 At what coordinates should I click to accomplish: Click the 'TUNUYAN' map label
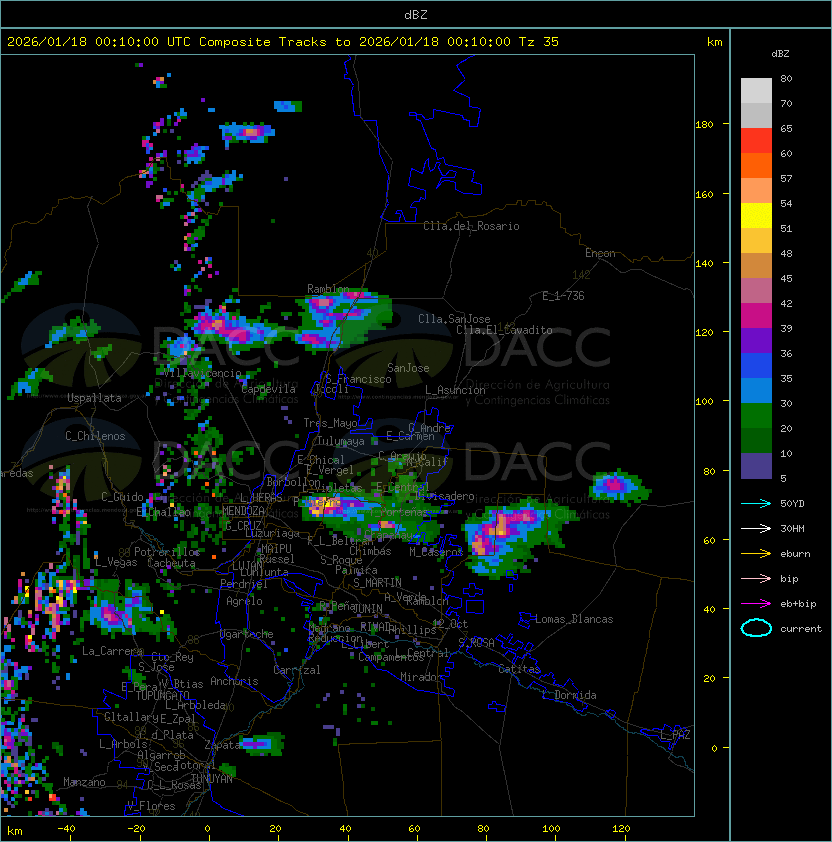click(212, 779)
